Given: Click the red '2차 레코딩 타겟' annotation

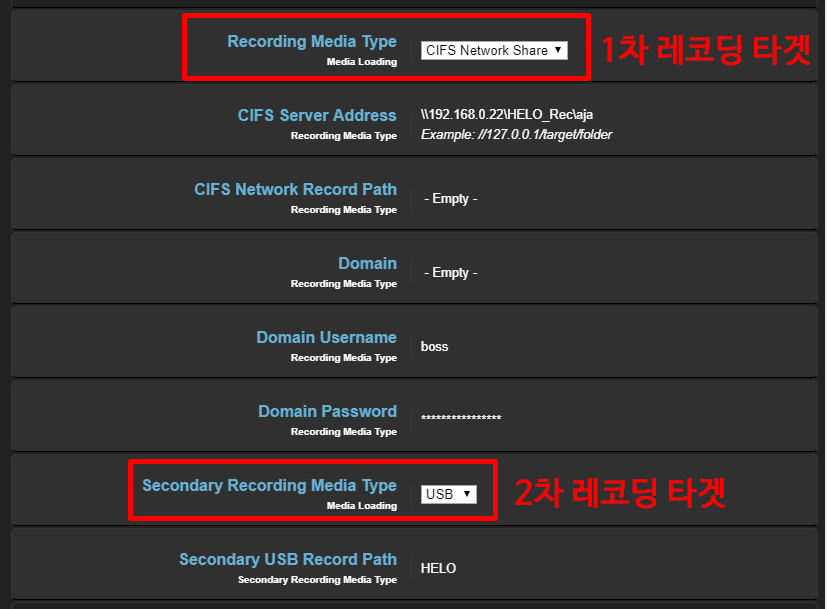Looking at the screenshot, I should (619, 492).
